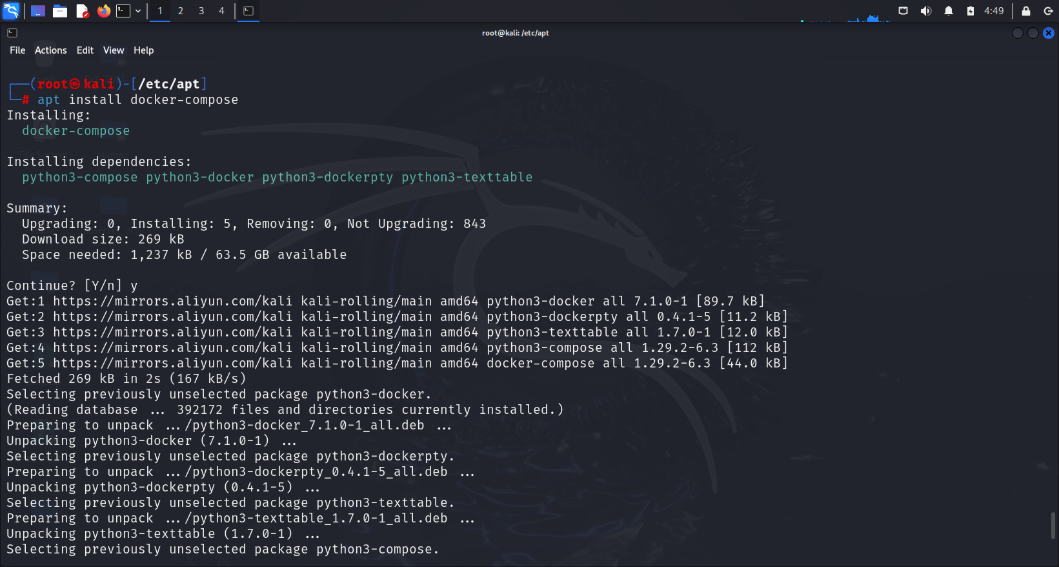Click the 'Download size: 269 kB' line
Screen dimensions: 1059x567
[x=103, y=240]
